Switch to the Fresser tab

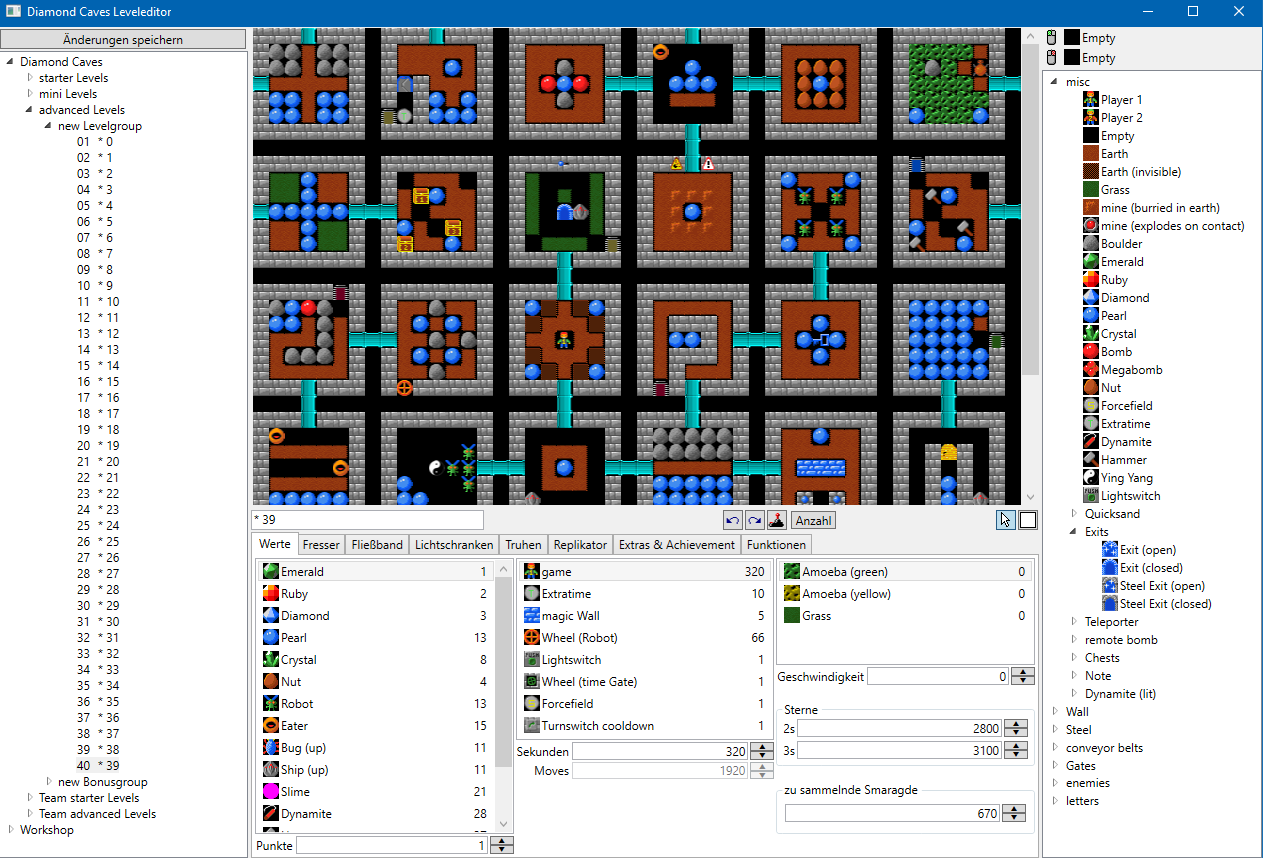point(321,545)
